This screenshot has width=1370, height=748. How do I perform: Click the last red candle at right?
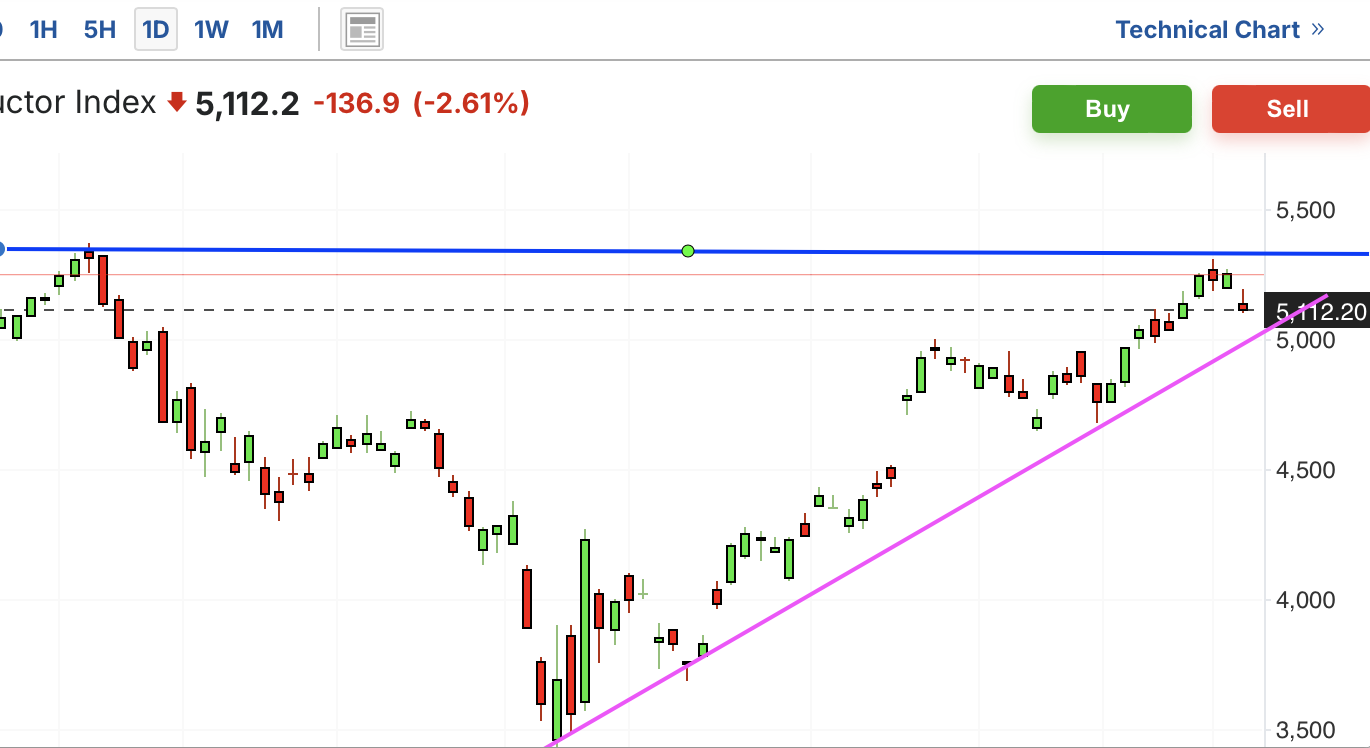click(x=1243, y=306)
